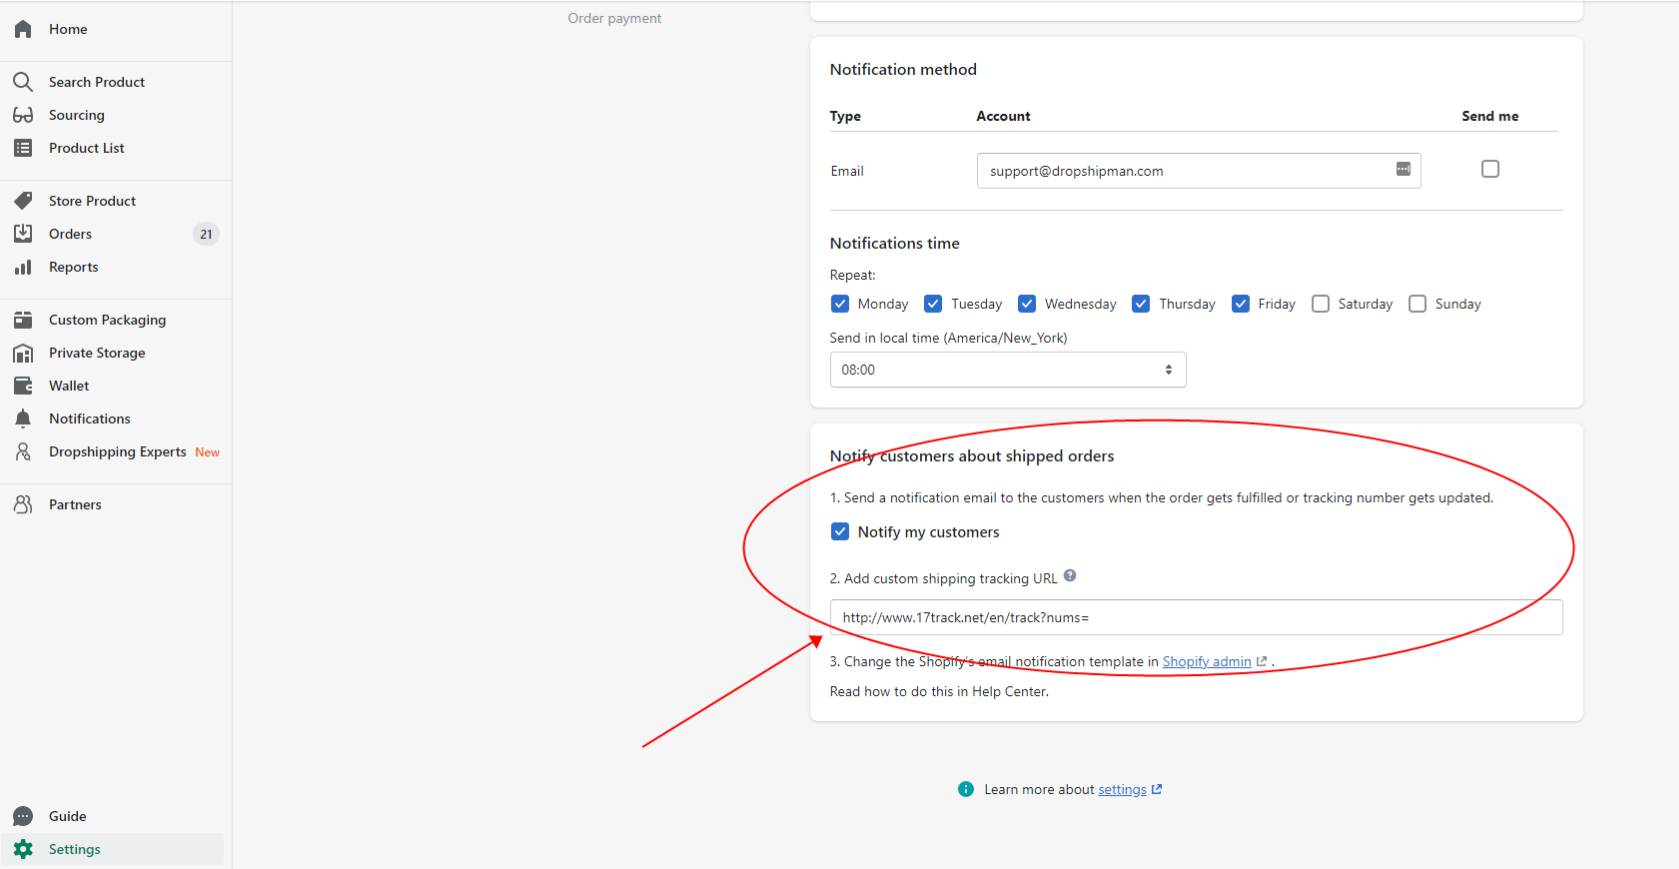Open Custom Packaging section
The width and height of the screenshot is (1679, 869).
coord(108,320)
